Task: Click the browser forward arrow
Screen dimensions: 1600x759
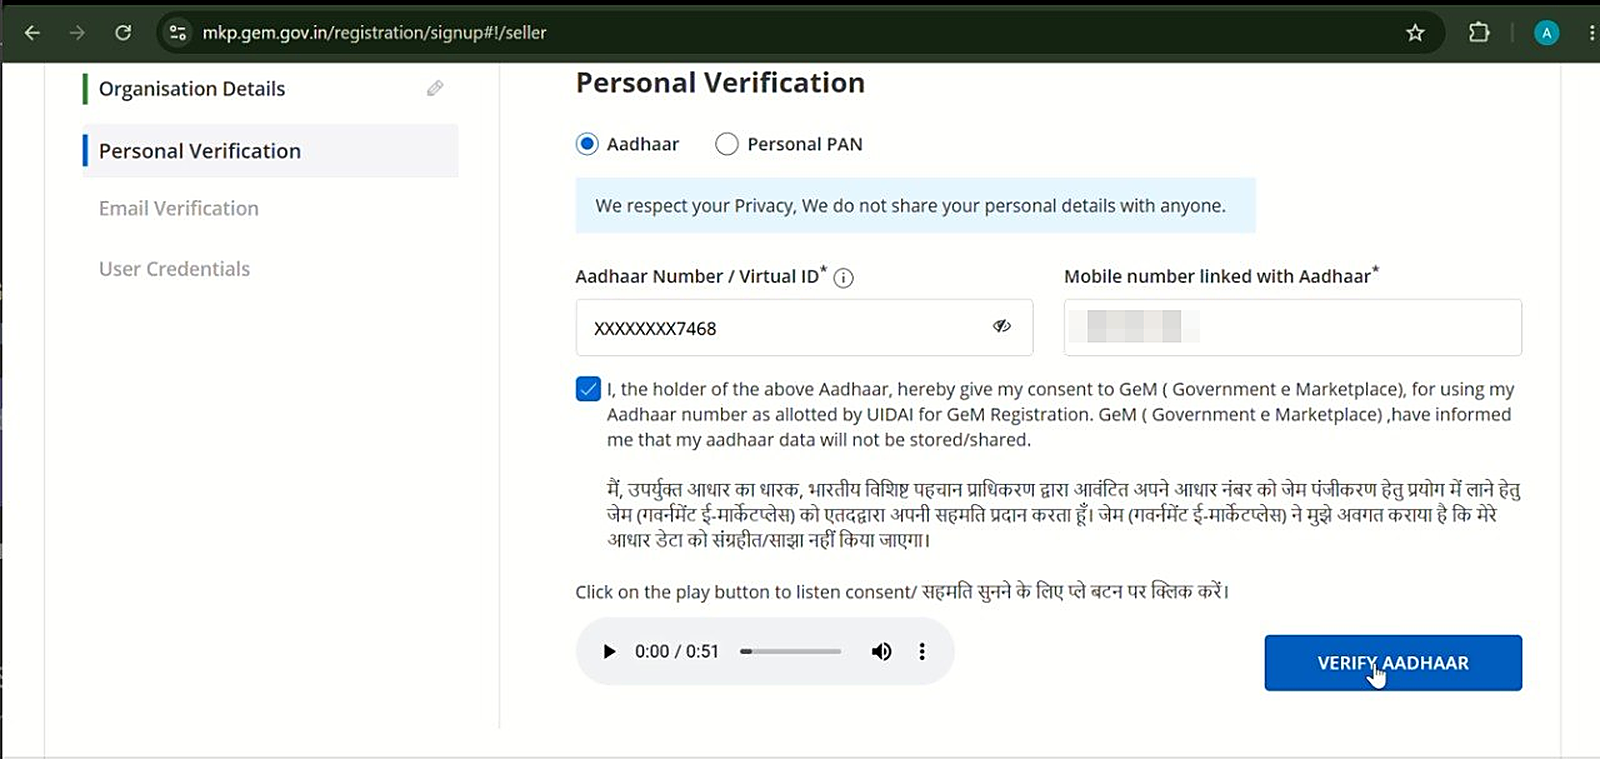Action: click(x=77, y=33)
